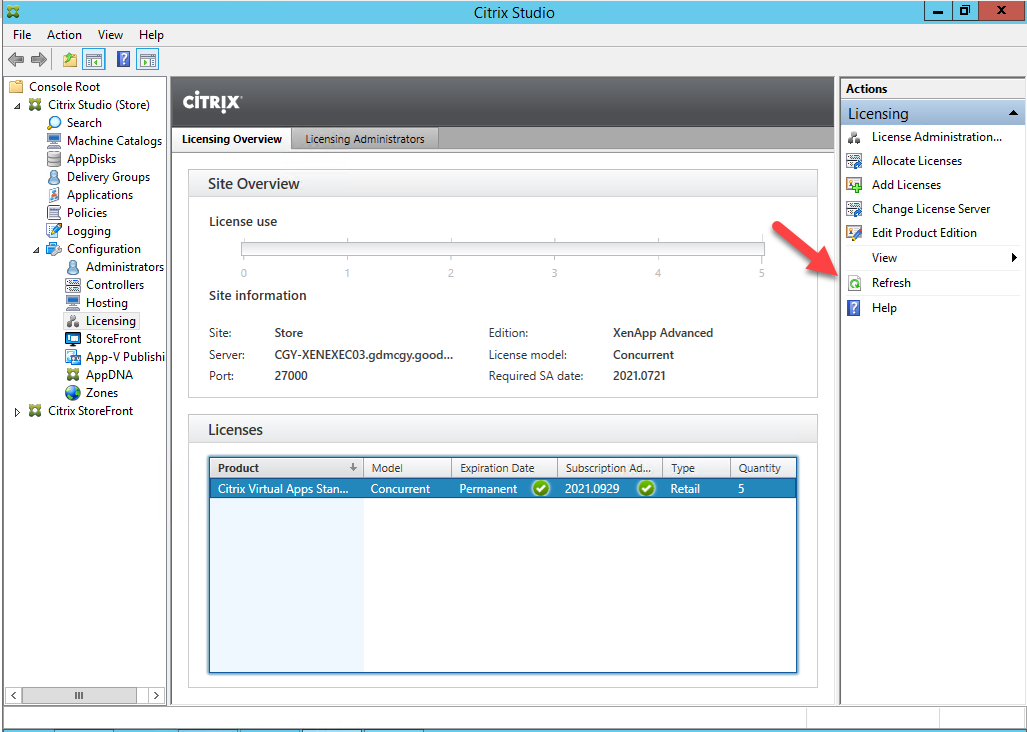Image resolution: width=1027 pixels, height=732 pixels.
Task: Click the blue Help toolbar icon
Action: click(123, 60)
